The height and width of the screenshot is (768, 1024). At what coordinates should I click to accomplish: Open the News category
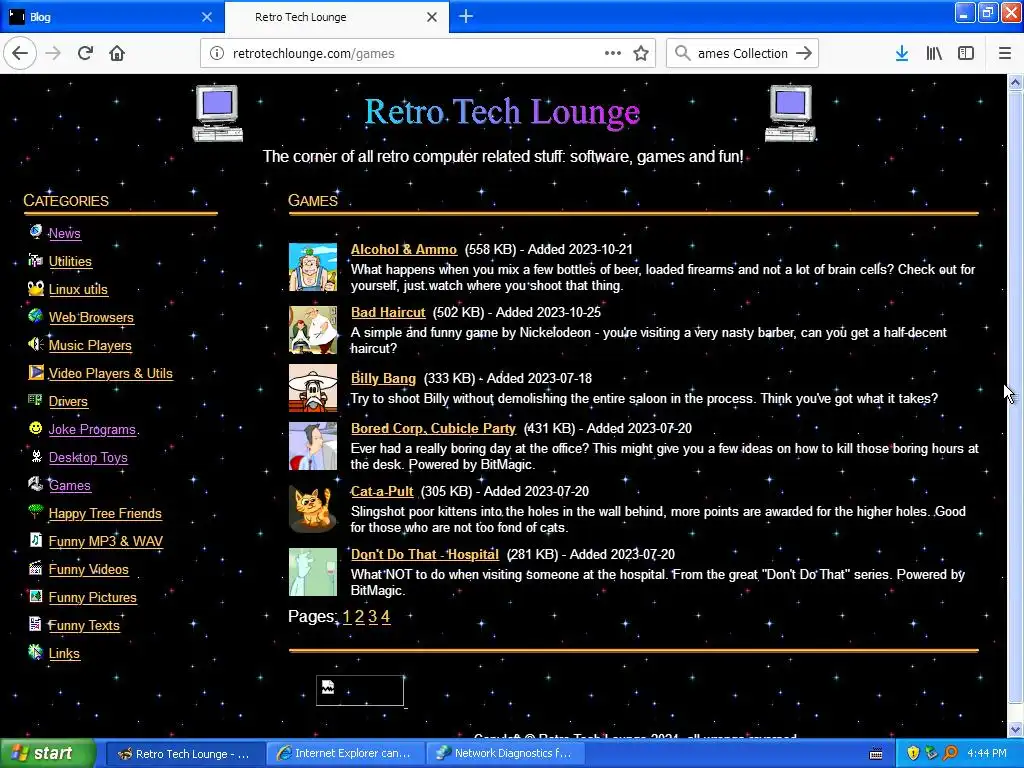click(65, 233)
